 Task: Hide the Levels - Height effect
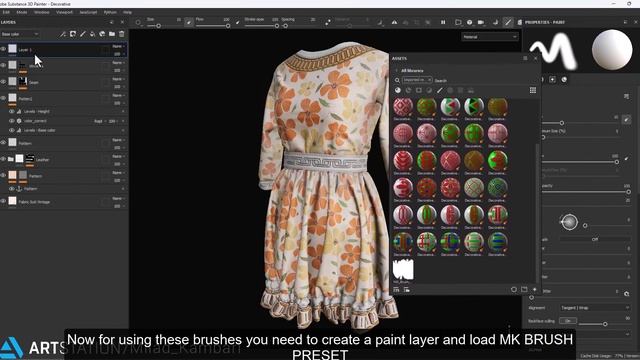11,111
